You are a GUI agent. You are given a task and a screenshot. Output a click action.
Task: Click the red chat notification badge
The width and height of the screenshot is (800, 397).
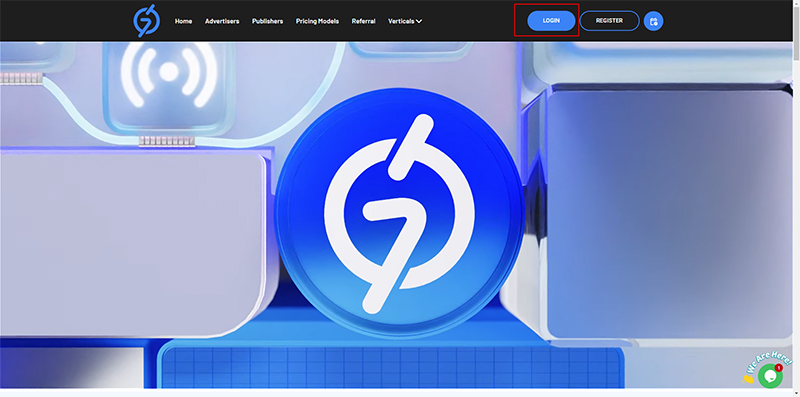[779, 367]
